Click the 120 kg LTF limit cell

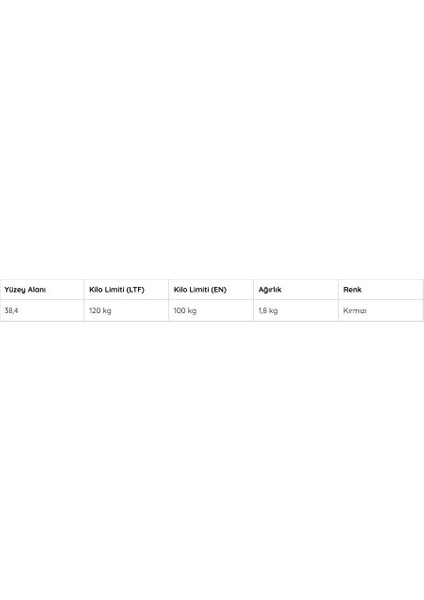[x=126, y=310]
